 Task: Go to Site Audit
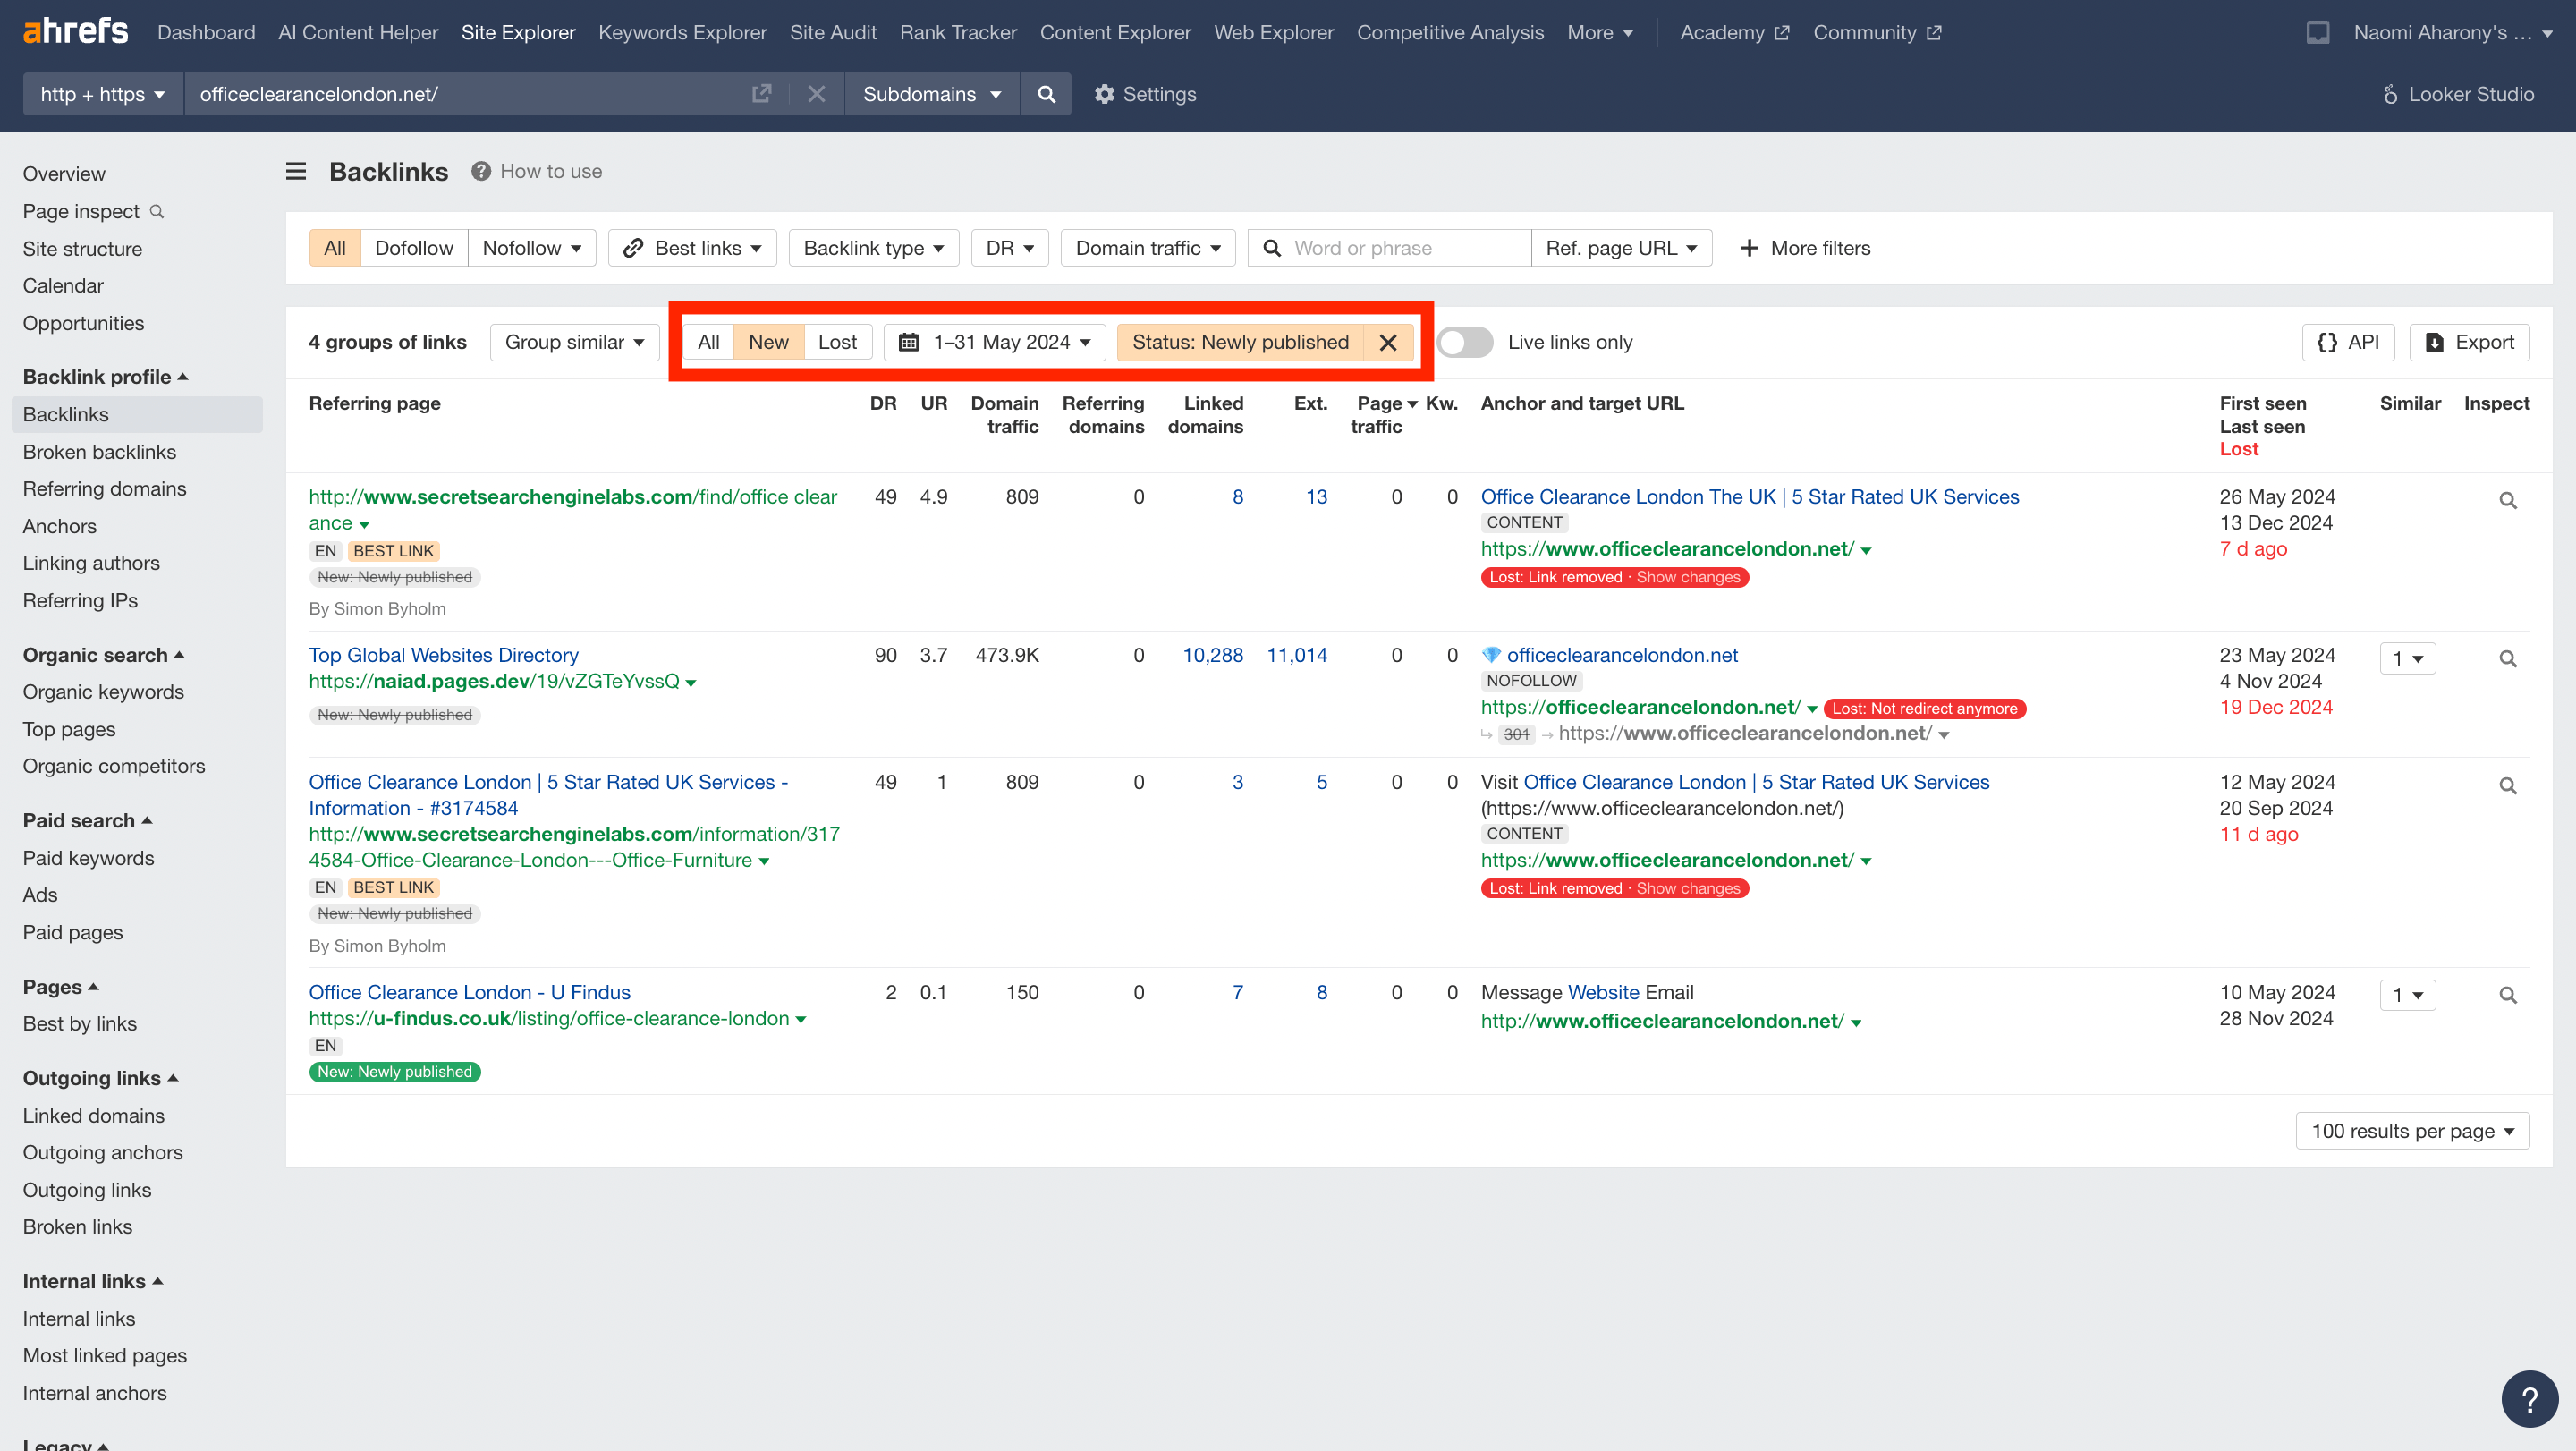click(x=833, y=32)
